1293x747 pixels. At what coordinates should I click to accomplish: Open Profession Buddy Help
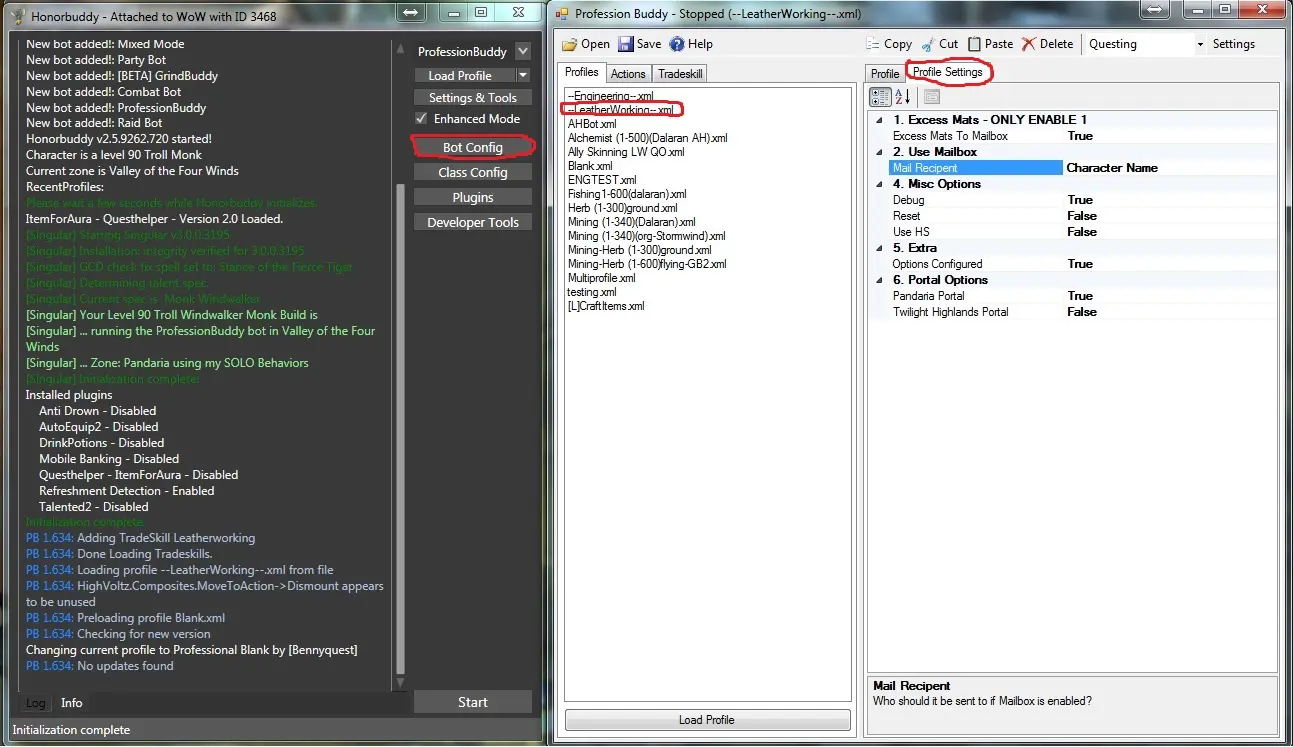691,44
